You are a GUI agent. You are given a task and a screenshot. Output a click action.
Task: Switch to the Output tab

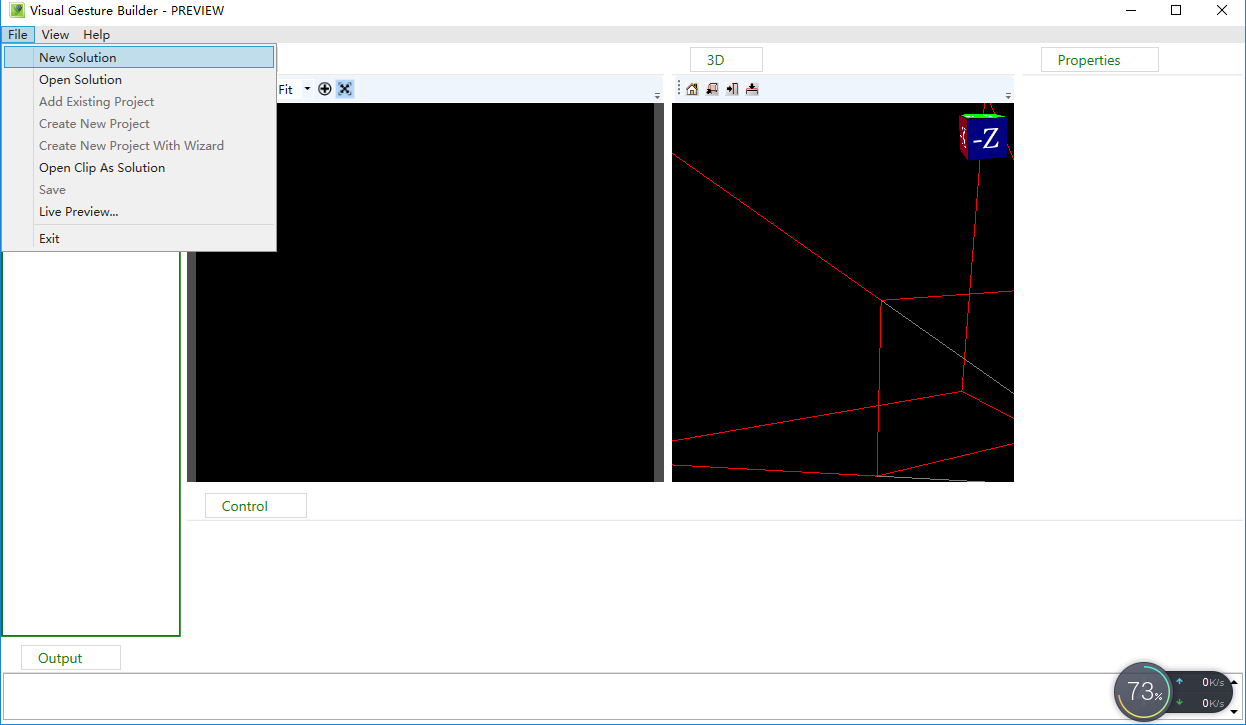pos(70,657)
